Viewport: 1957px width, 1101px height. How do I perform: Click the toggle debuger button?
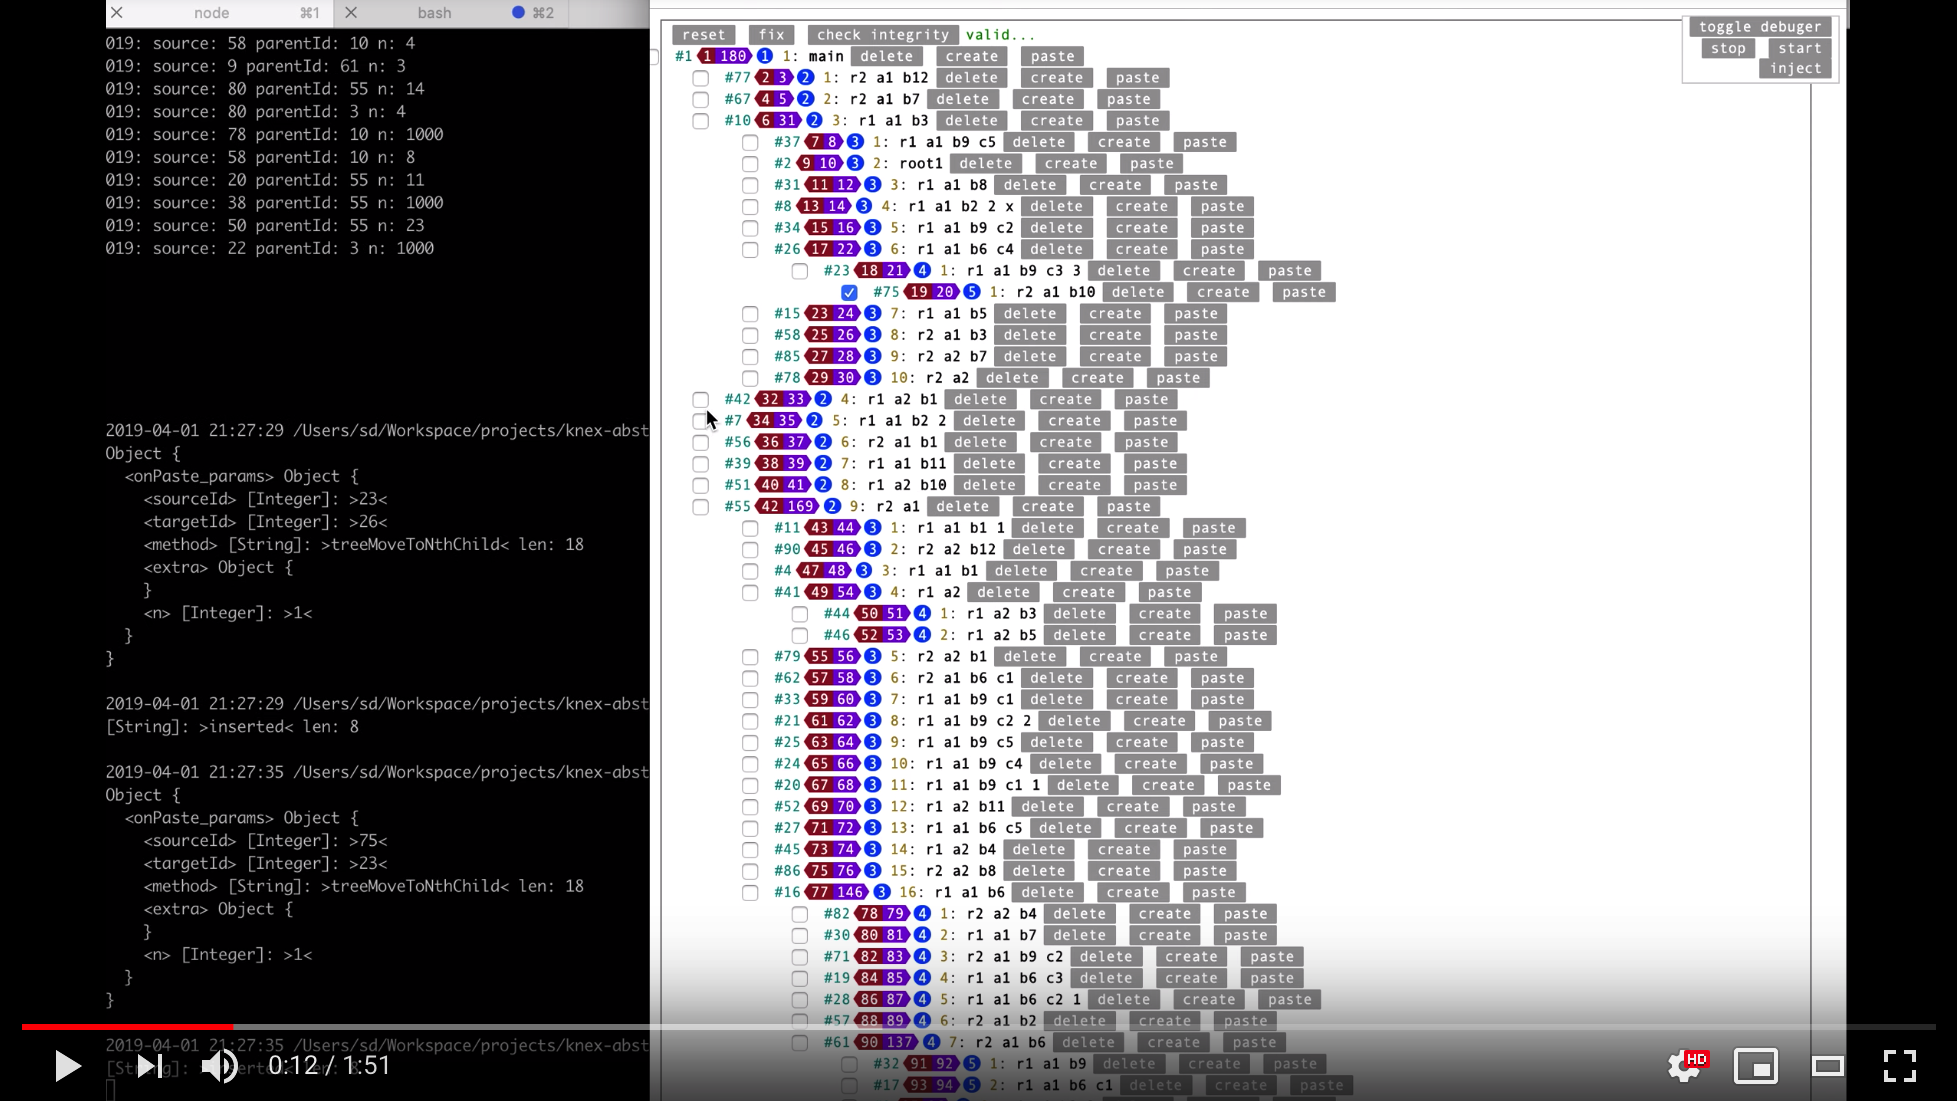(1760, 27)
